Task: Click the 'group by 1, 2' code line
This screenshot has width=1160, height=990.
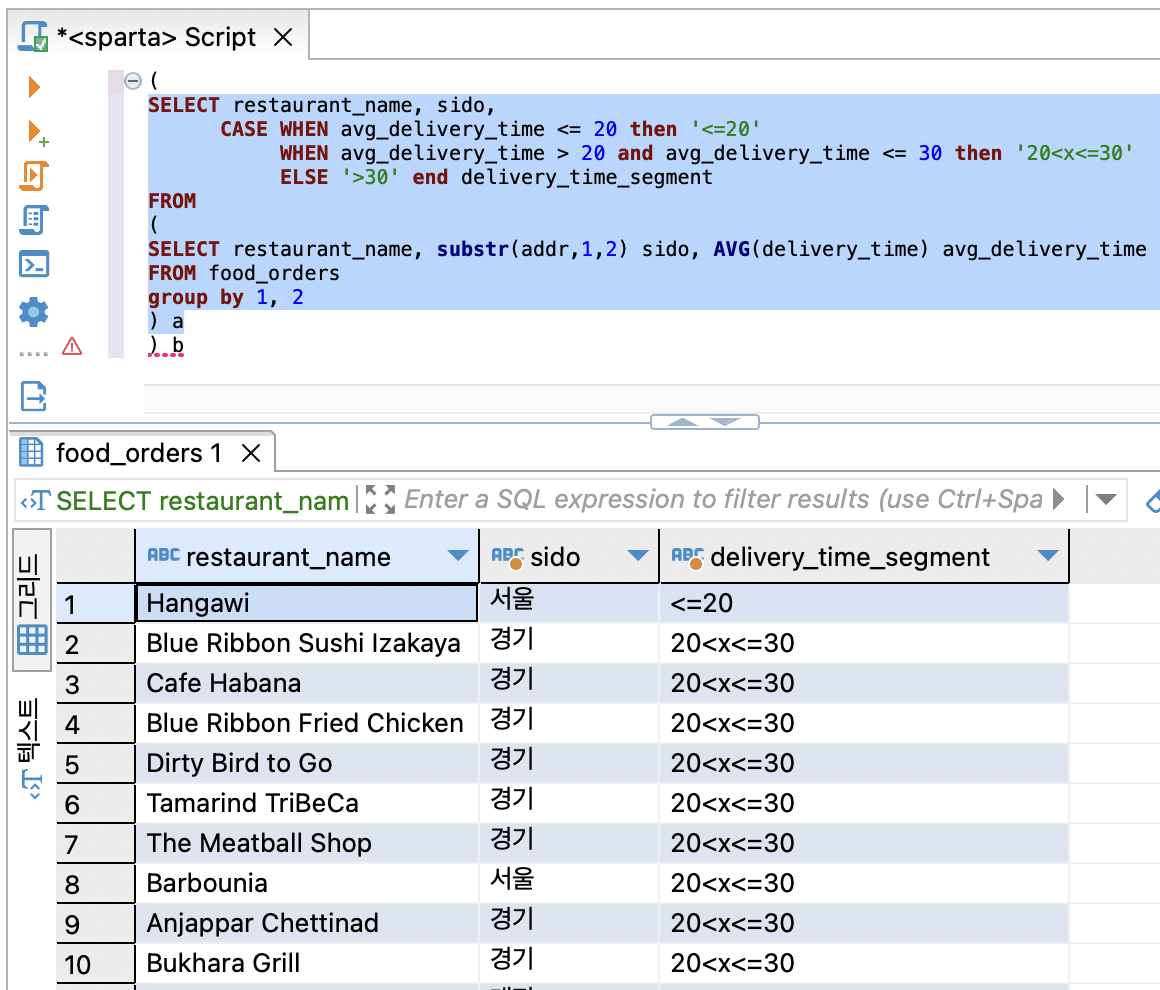Action: click(x=226, y=297)
